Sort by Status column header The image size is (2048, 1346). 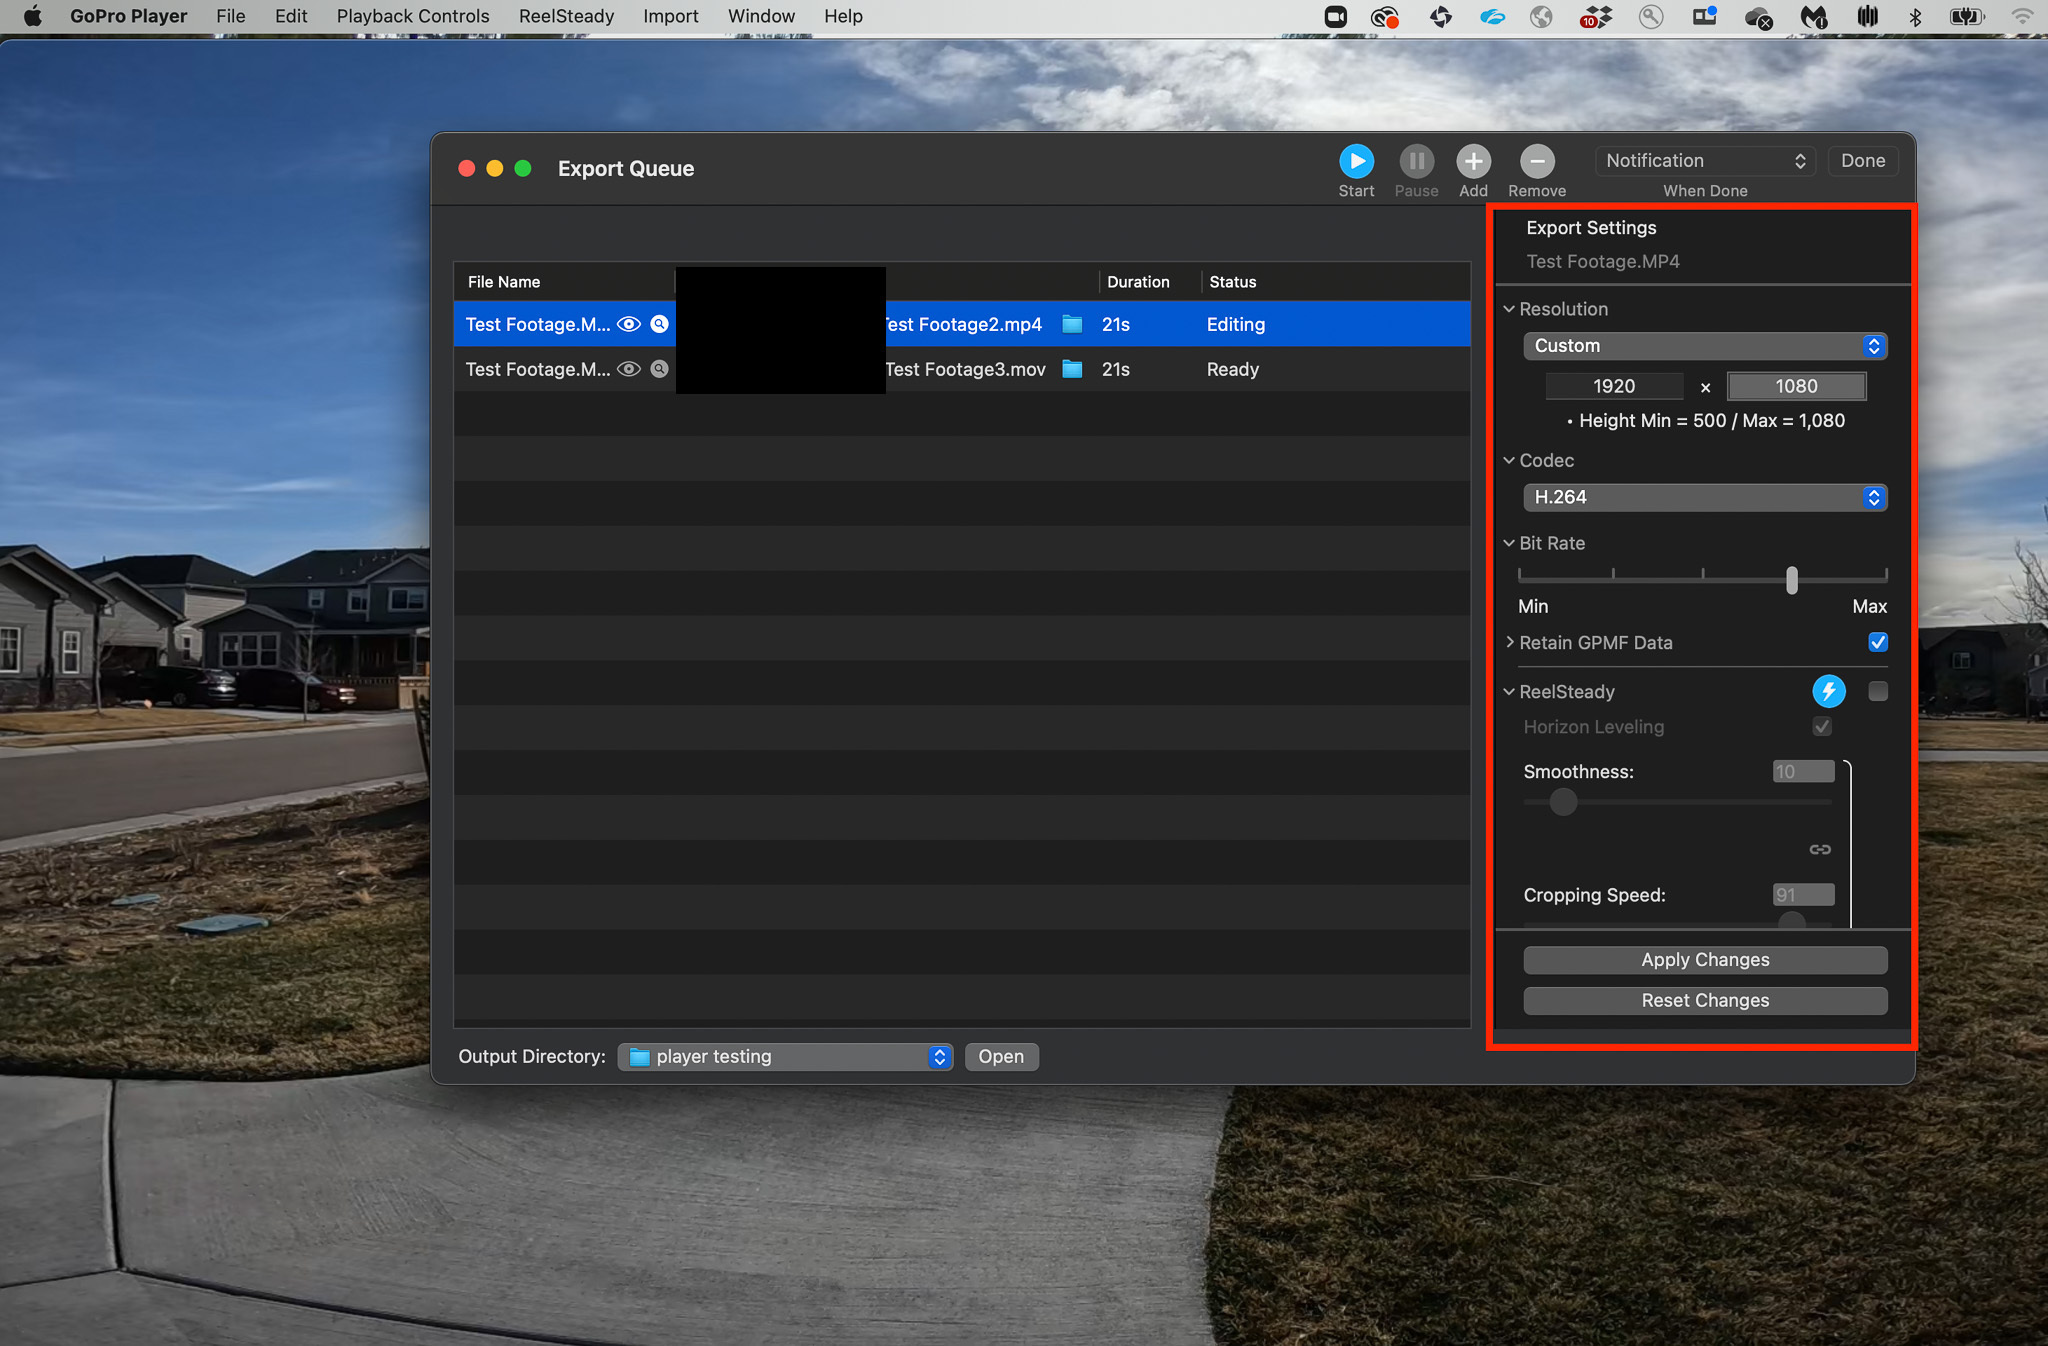(x=1233, y=282)
